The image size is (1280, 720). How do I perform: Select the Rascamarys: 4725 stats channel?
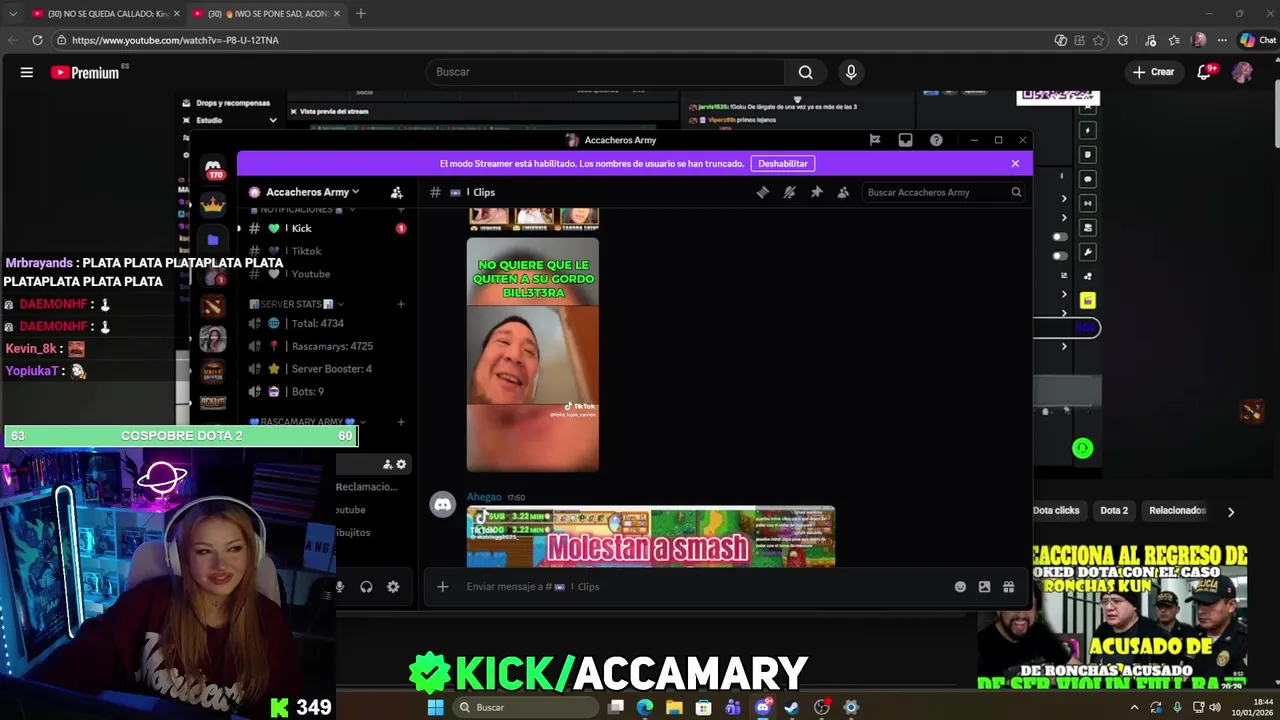326,346
